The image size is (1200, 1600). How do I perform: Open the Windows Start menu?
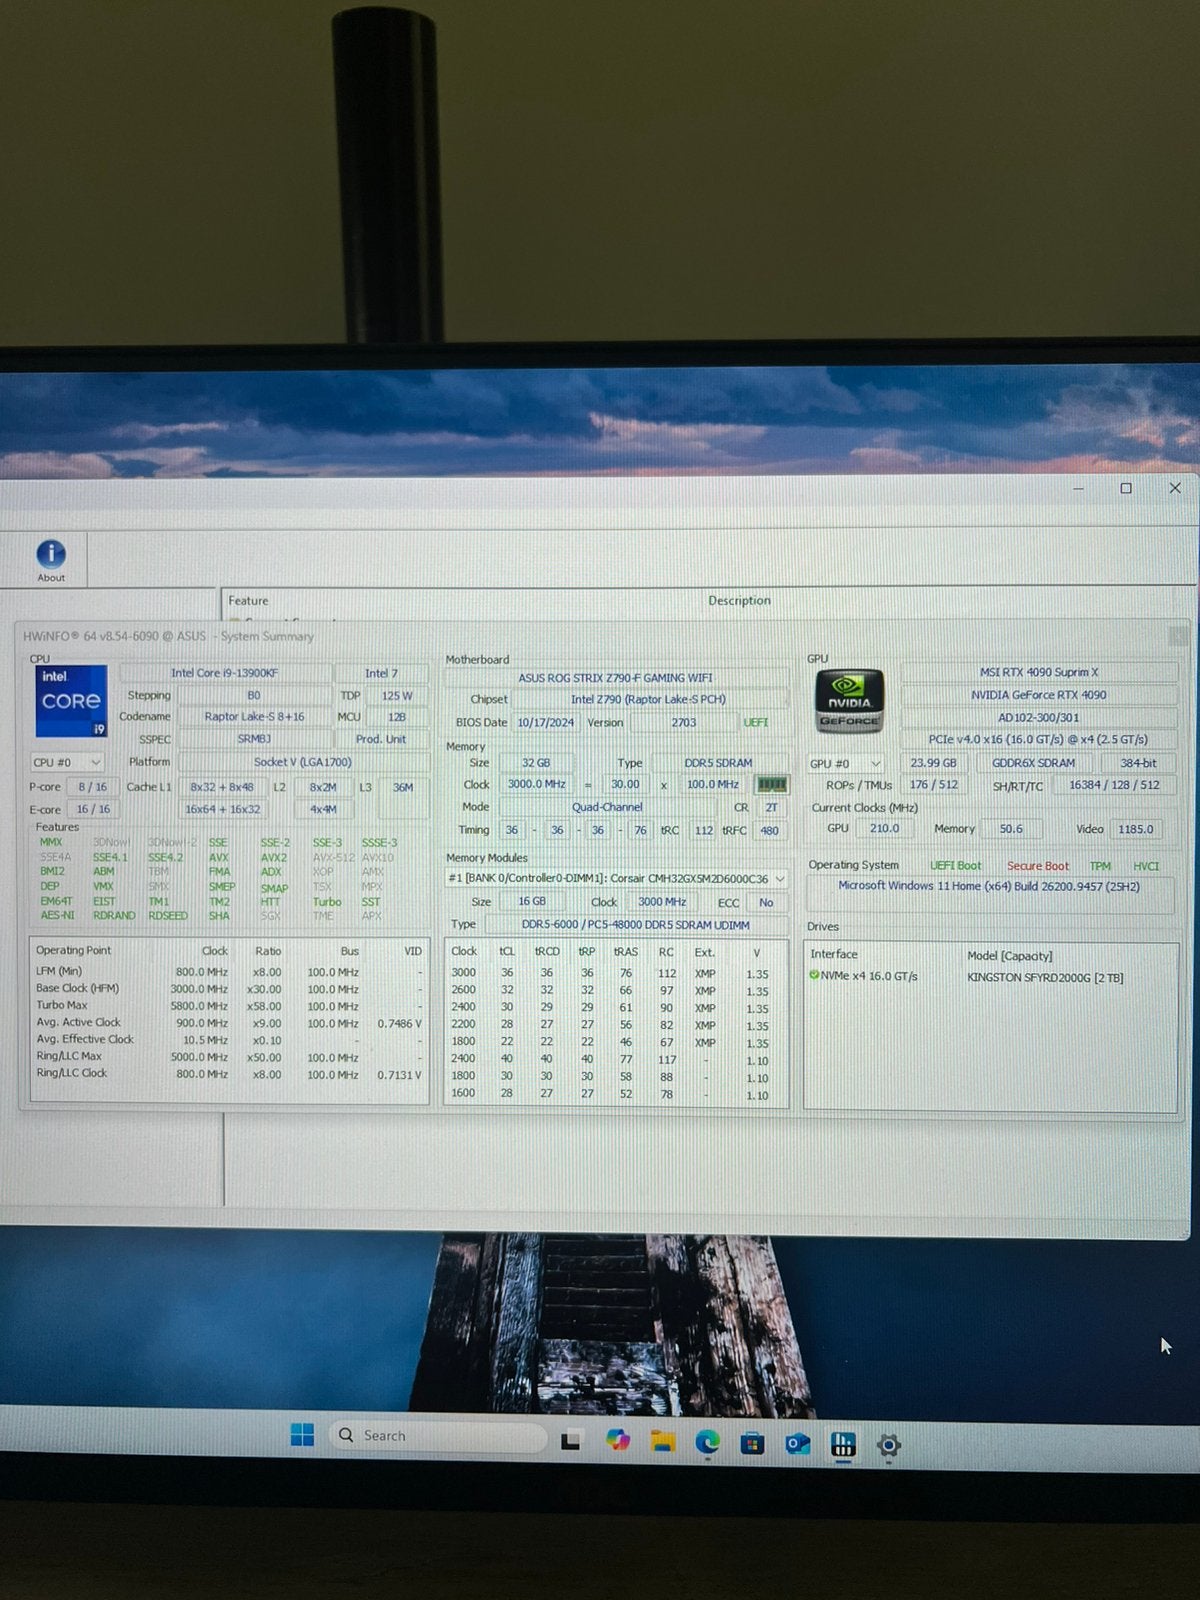click(302, 1435)
